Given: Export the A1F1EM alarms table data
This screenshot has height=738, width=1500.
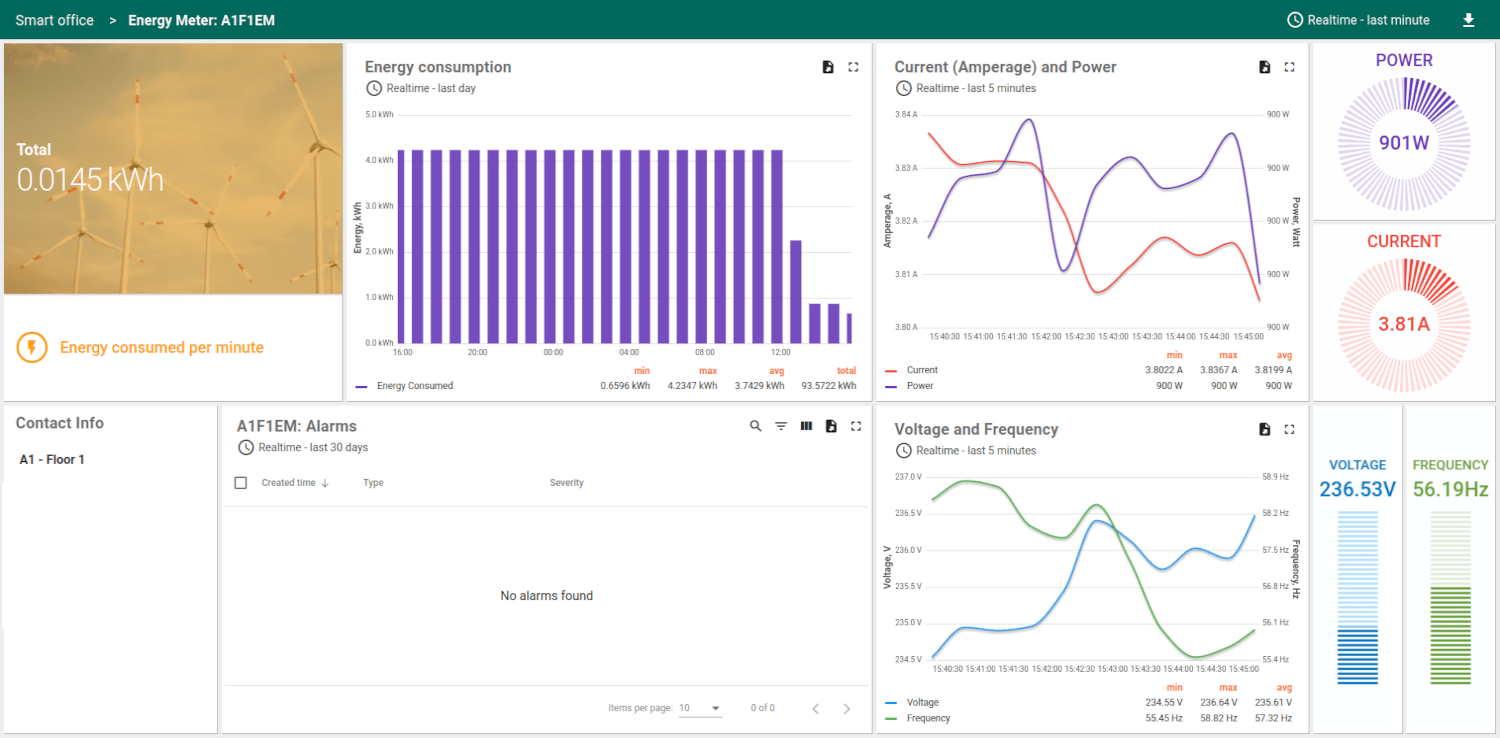Looking at the screenshot, I should 831,426.
